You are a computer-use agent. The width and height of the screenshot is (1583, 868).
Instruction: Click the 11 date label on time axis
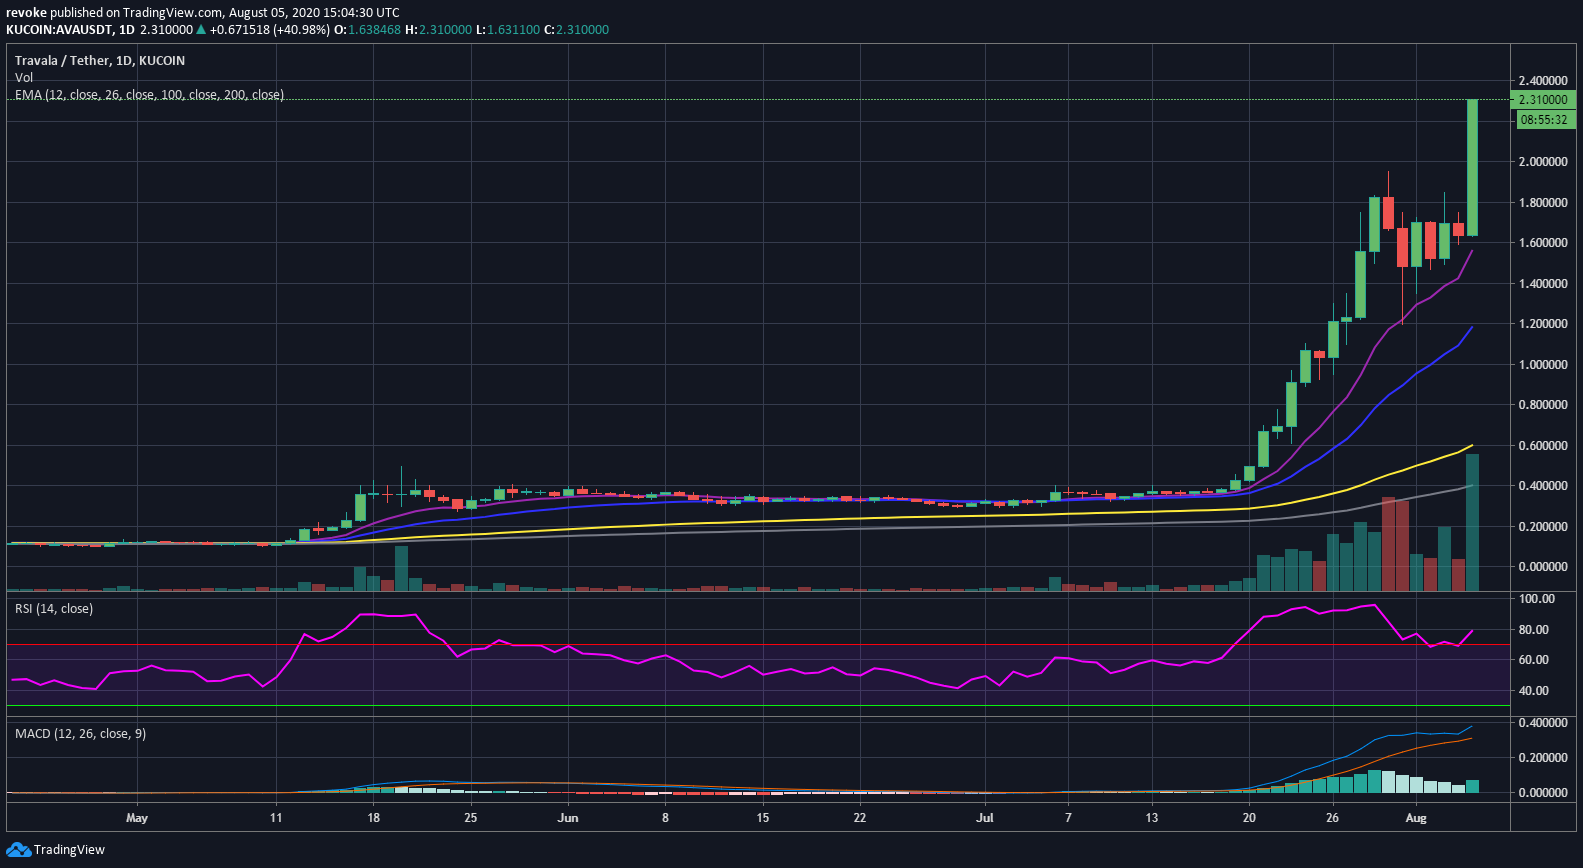tap(276, 818)
